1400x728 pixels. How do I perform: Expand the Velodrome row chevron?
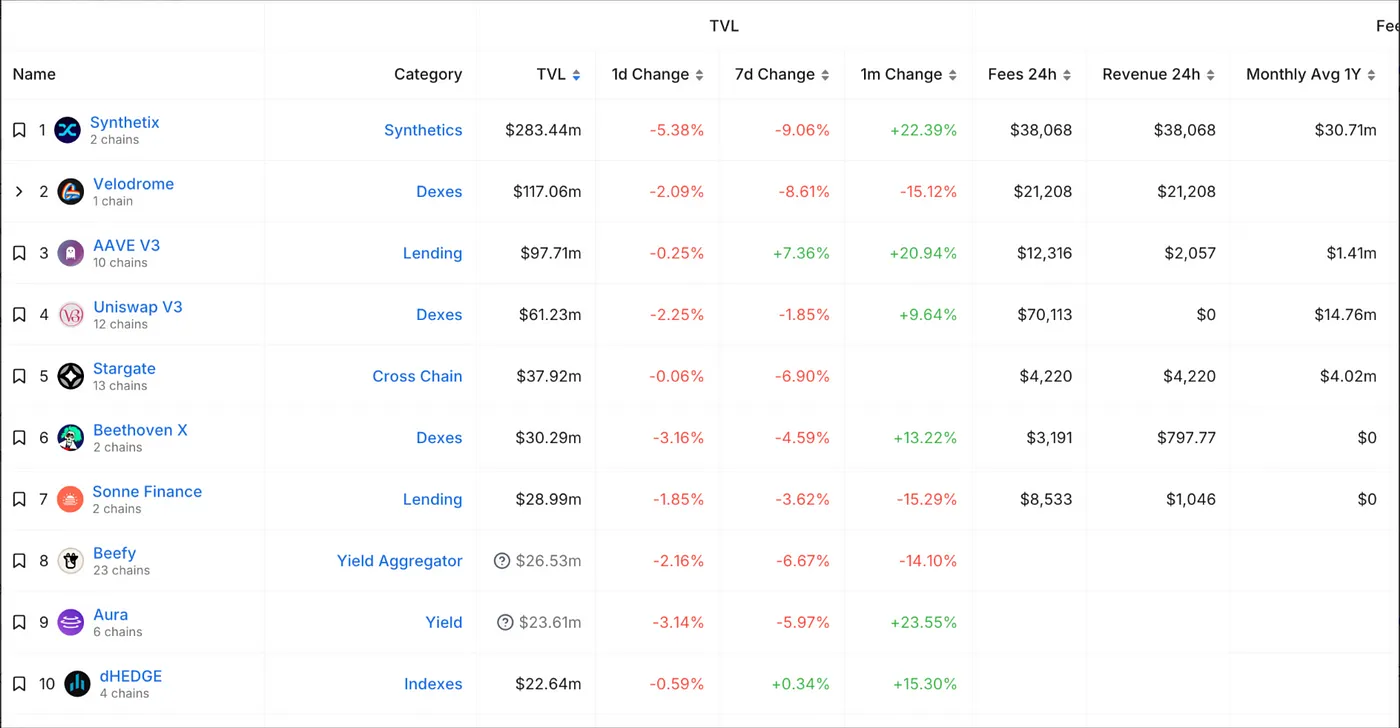pos(19,192)
